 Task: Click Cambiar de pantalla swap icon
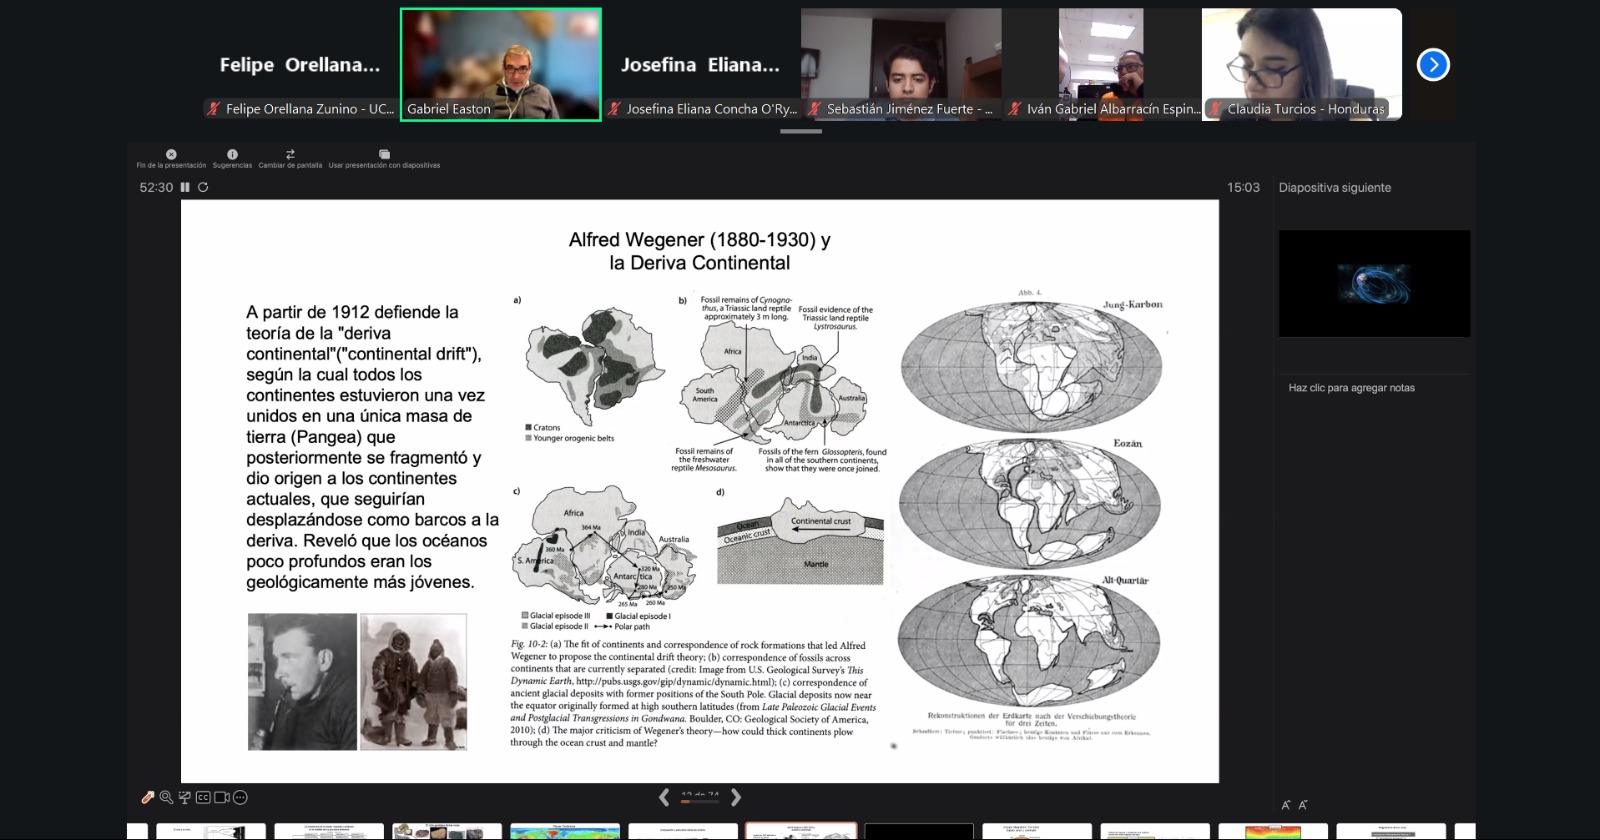point(290,154)
